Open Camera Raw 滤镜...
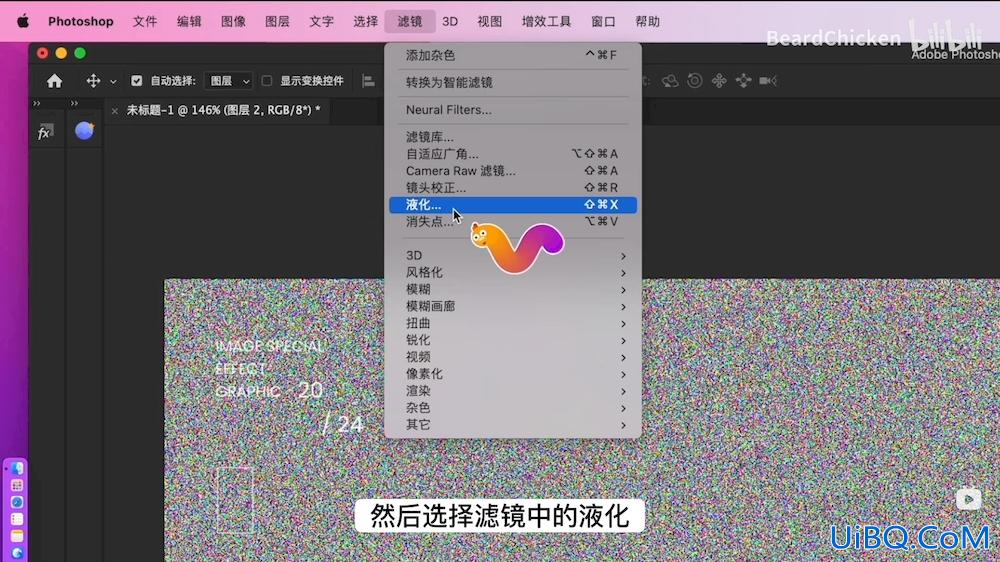 coord(513,171)
